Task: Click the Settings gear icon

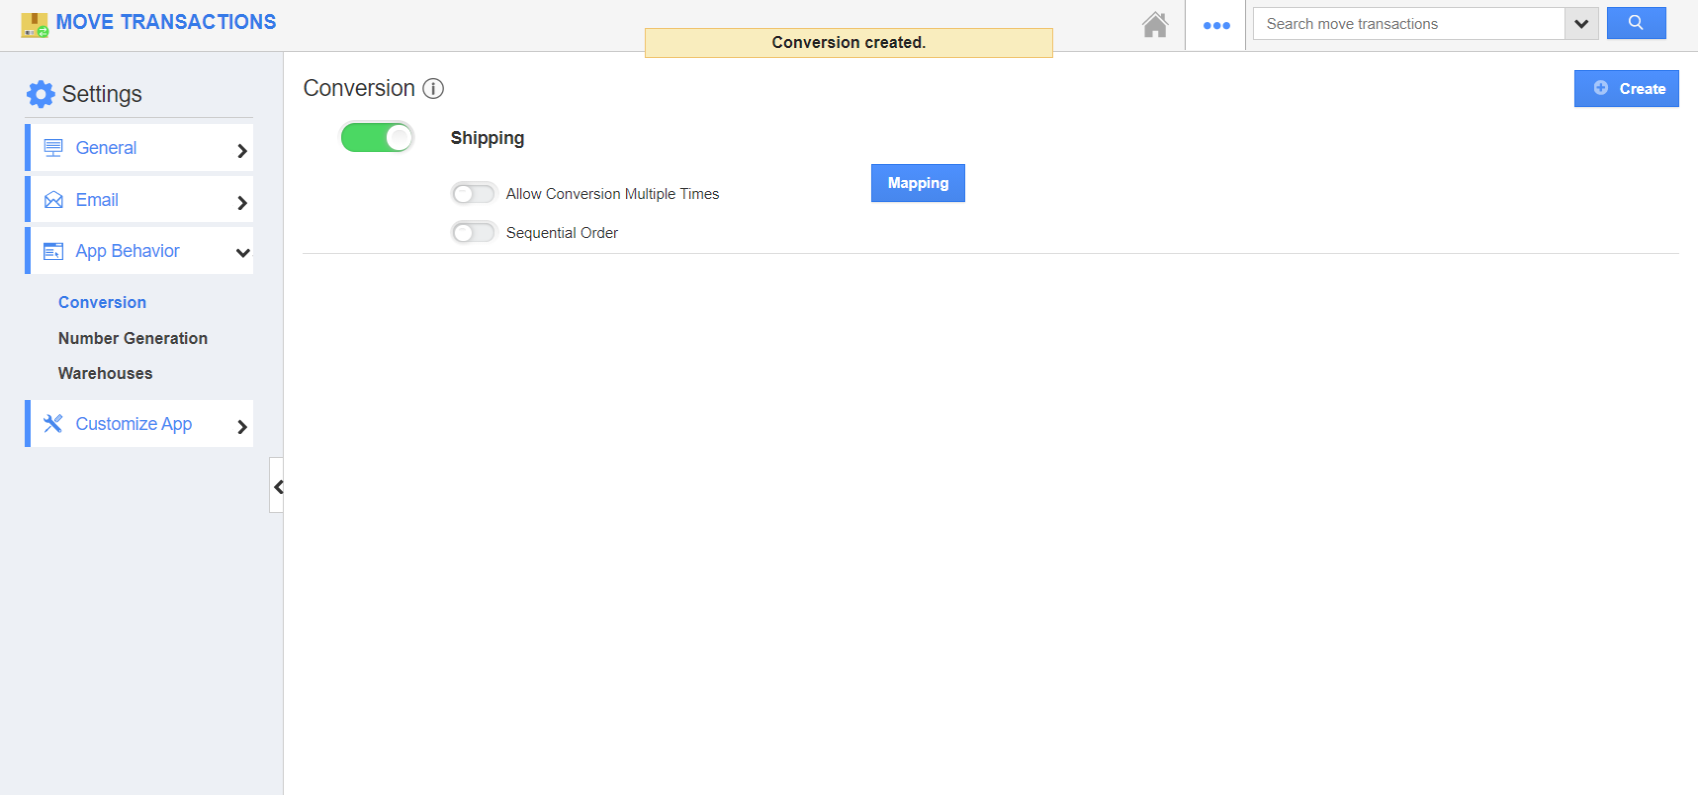Action: [41, 94]
